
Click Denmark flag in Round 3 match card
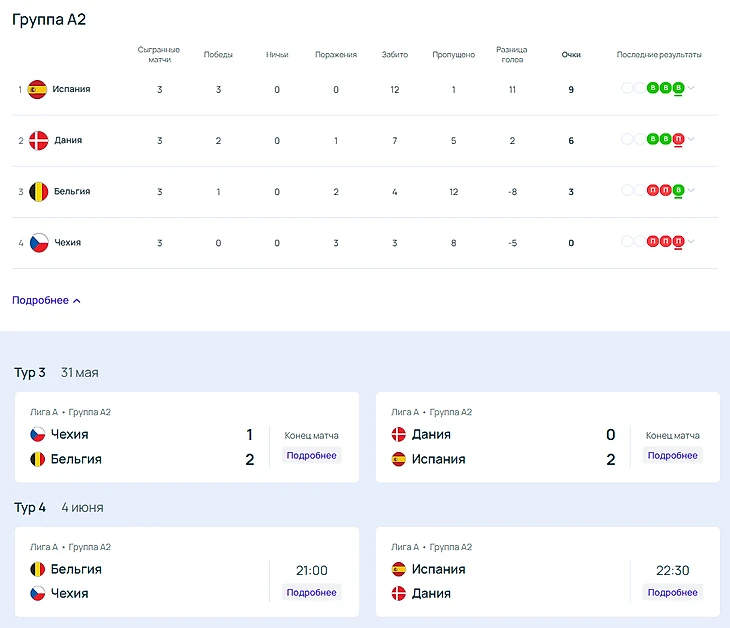pyautogui.click(x=399, y=435)
